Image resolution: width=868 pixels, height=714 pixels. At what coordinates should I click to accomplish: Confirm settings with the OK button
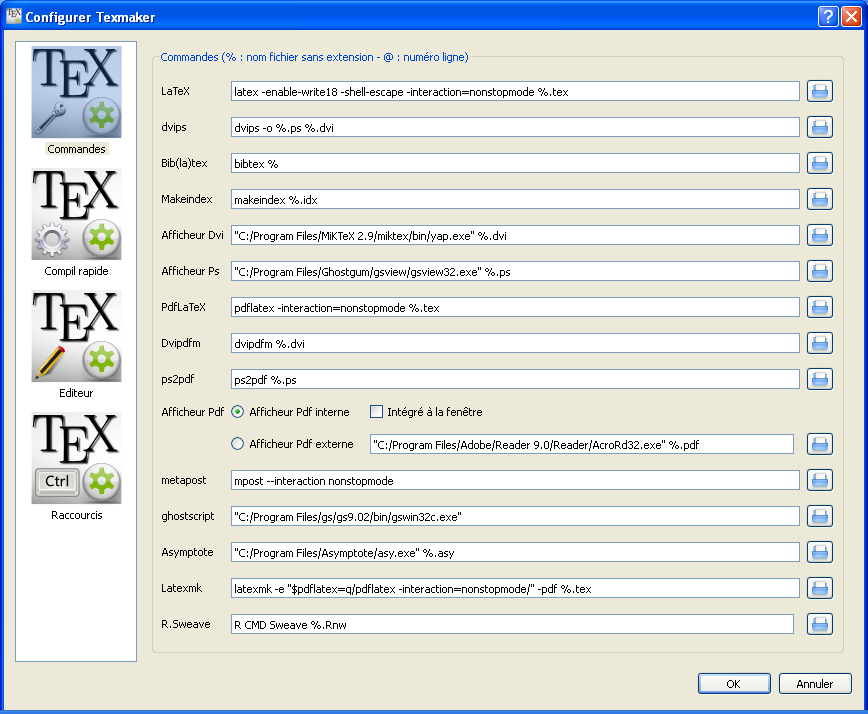point(733,684)
